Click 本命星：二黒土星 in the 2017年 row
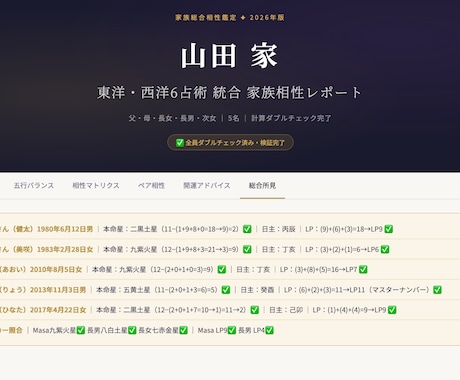Viewport: 460px width, 380px height. [123, 310]
